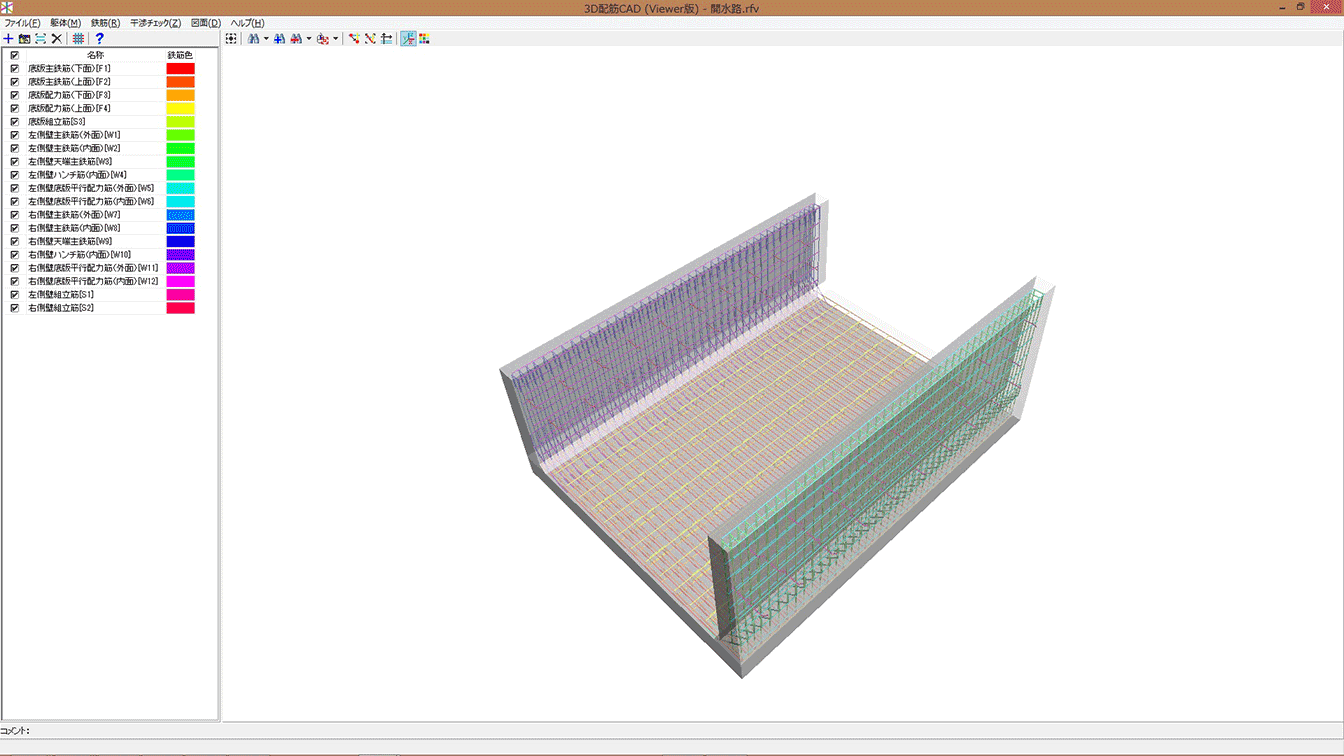Select the row name 右側壁主鉄筋(内面)[W8]
The height and width of the screenshot is (756, 1344).
pyautogui.click(x=74, y=228)
